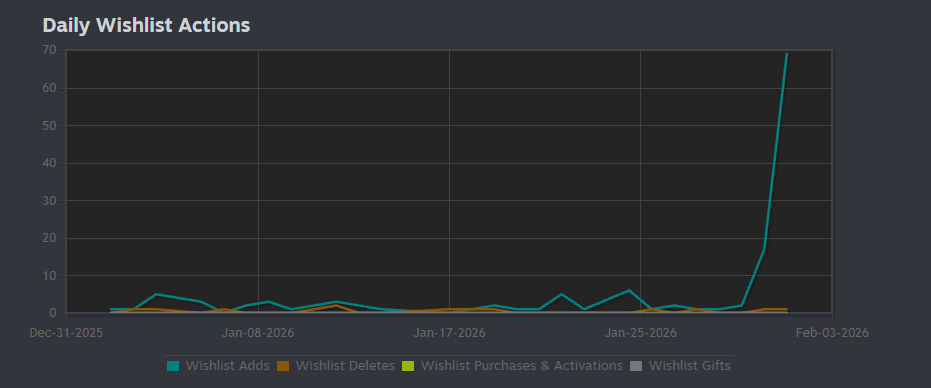Click the 20 value on y-axis
The width and height of the screenshot is (931, 388).
pos(49,238)
